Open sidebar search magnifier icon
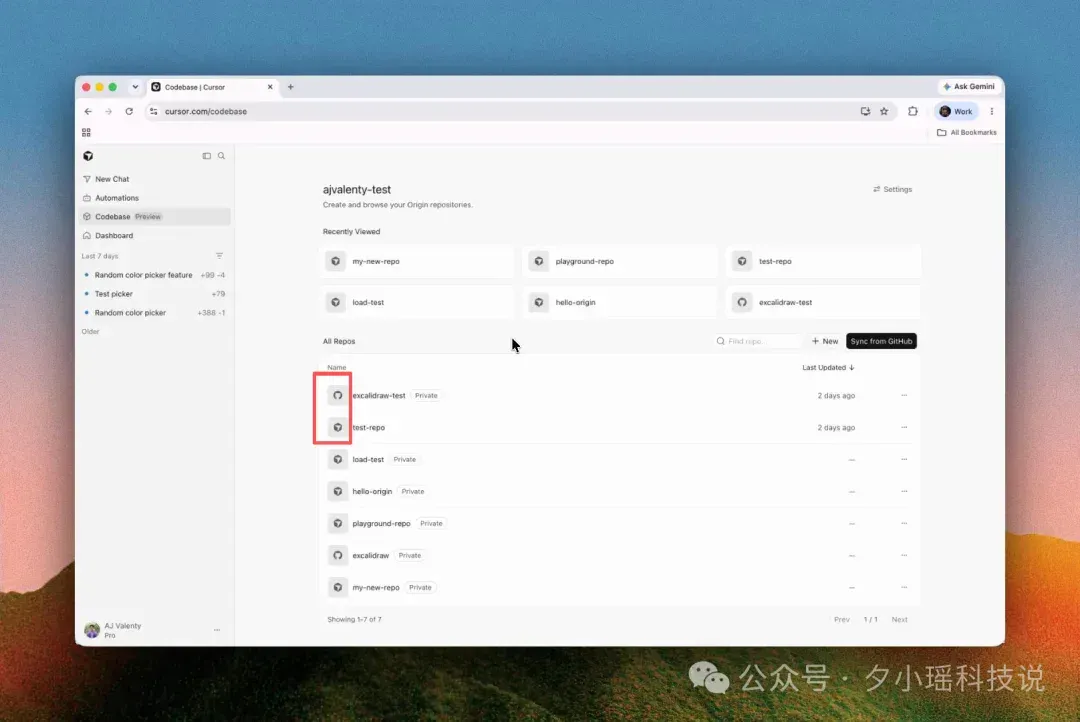The height and width of the screenshot is (722, 1080). (221, 156)
